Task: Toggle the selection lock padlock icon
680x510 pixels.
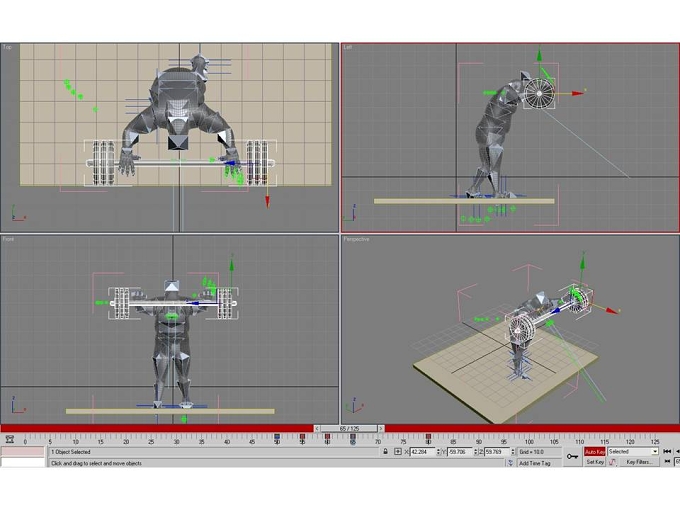Action: point(386,452)
